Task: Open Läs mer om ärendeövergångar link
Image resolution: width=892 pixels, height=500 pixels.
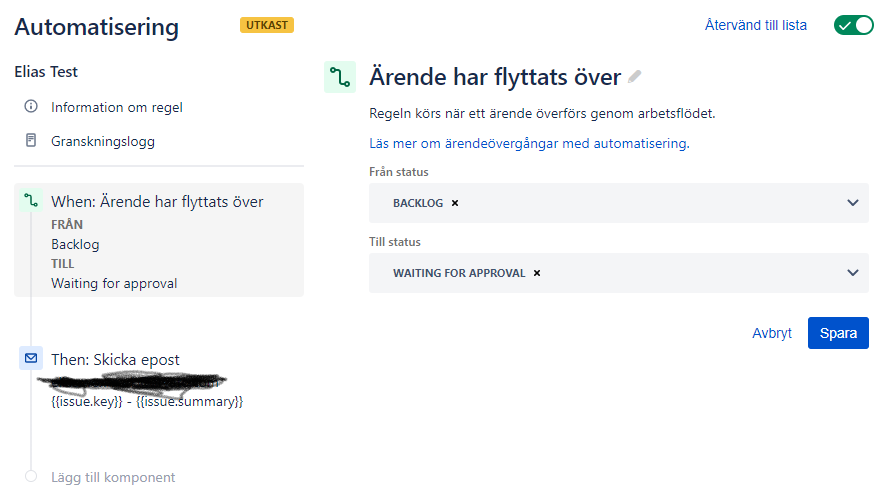Action: (x=529, y=143)
